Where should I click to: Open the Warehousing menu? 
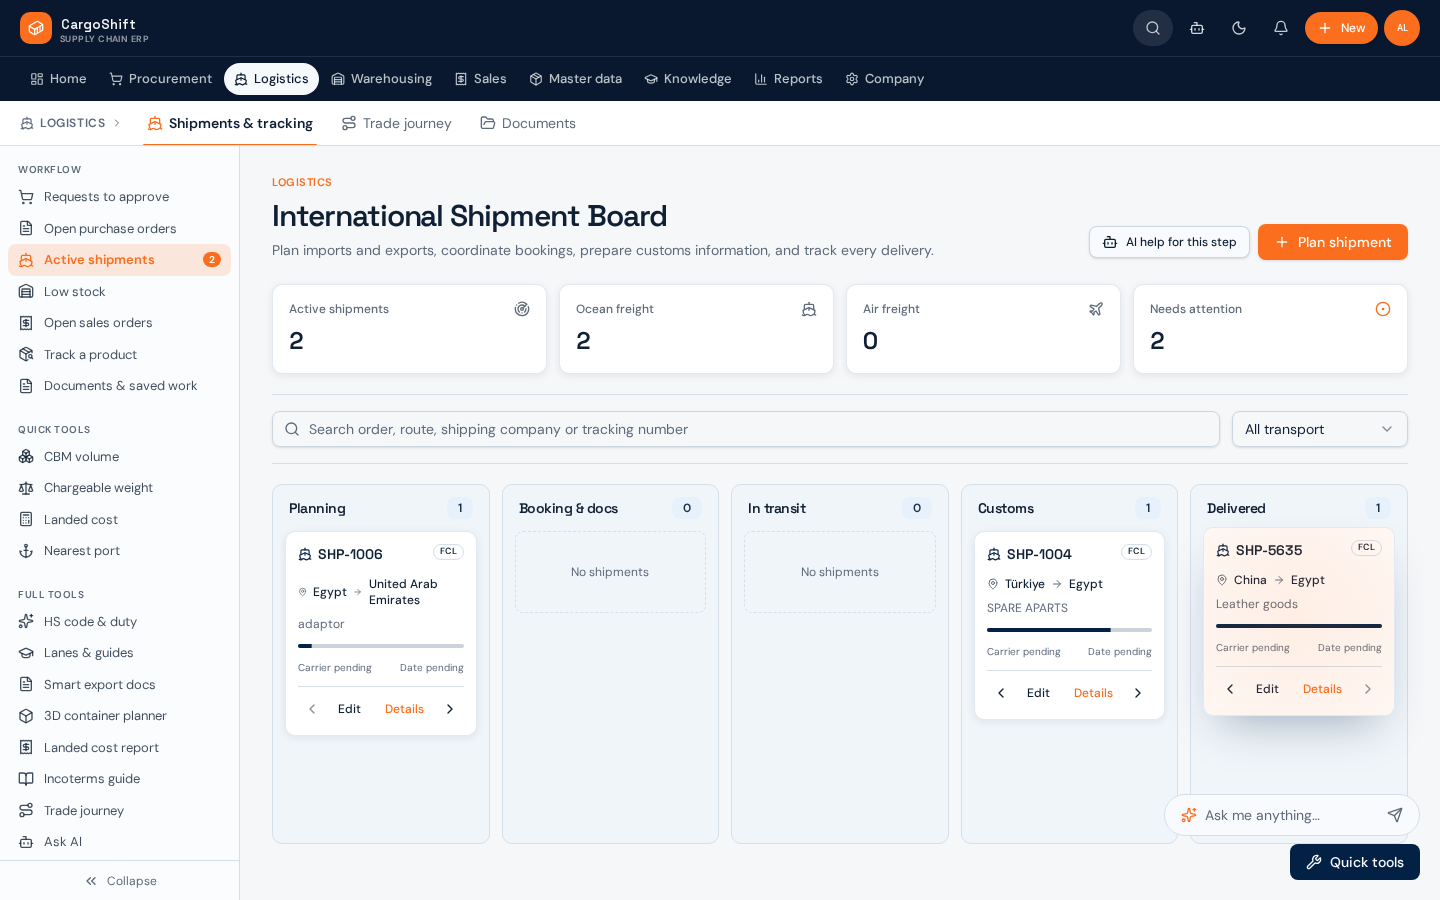[381, 79]
